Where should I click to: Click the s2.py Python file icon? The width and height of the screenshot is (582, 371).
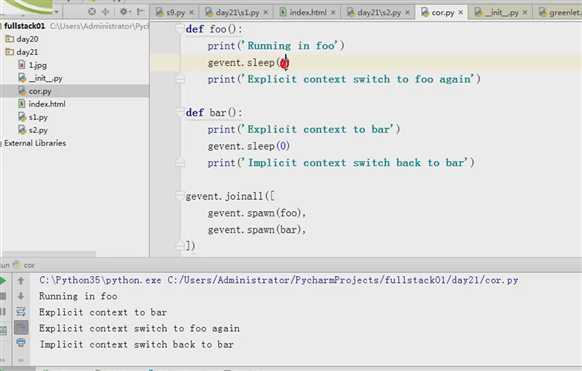tap(22, 130)
